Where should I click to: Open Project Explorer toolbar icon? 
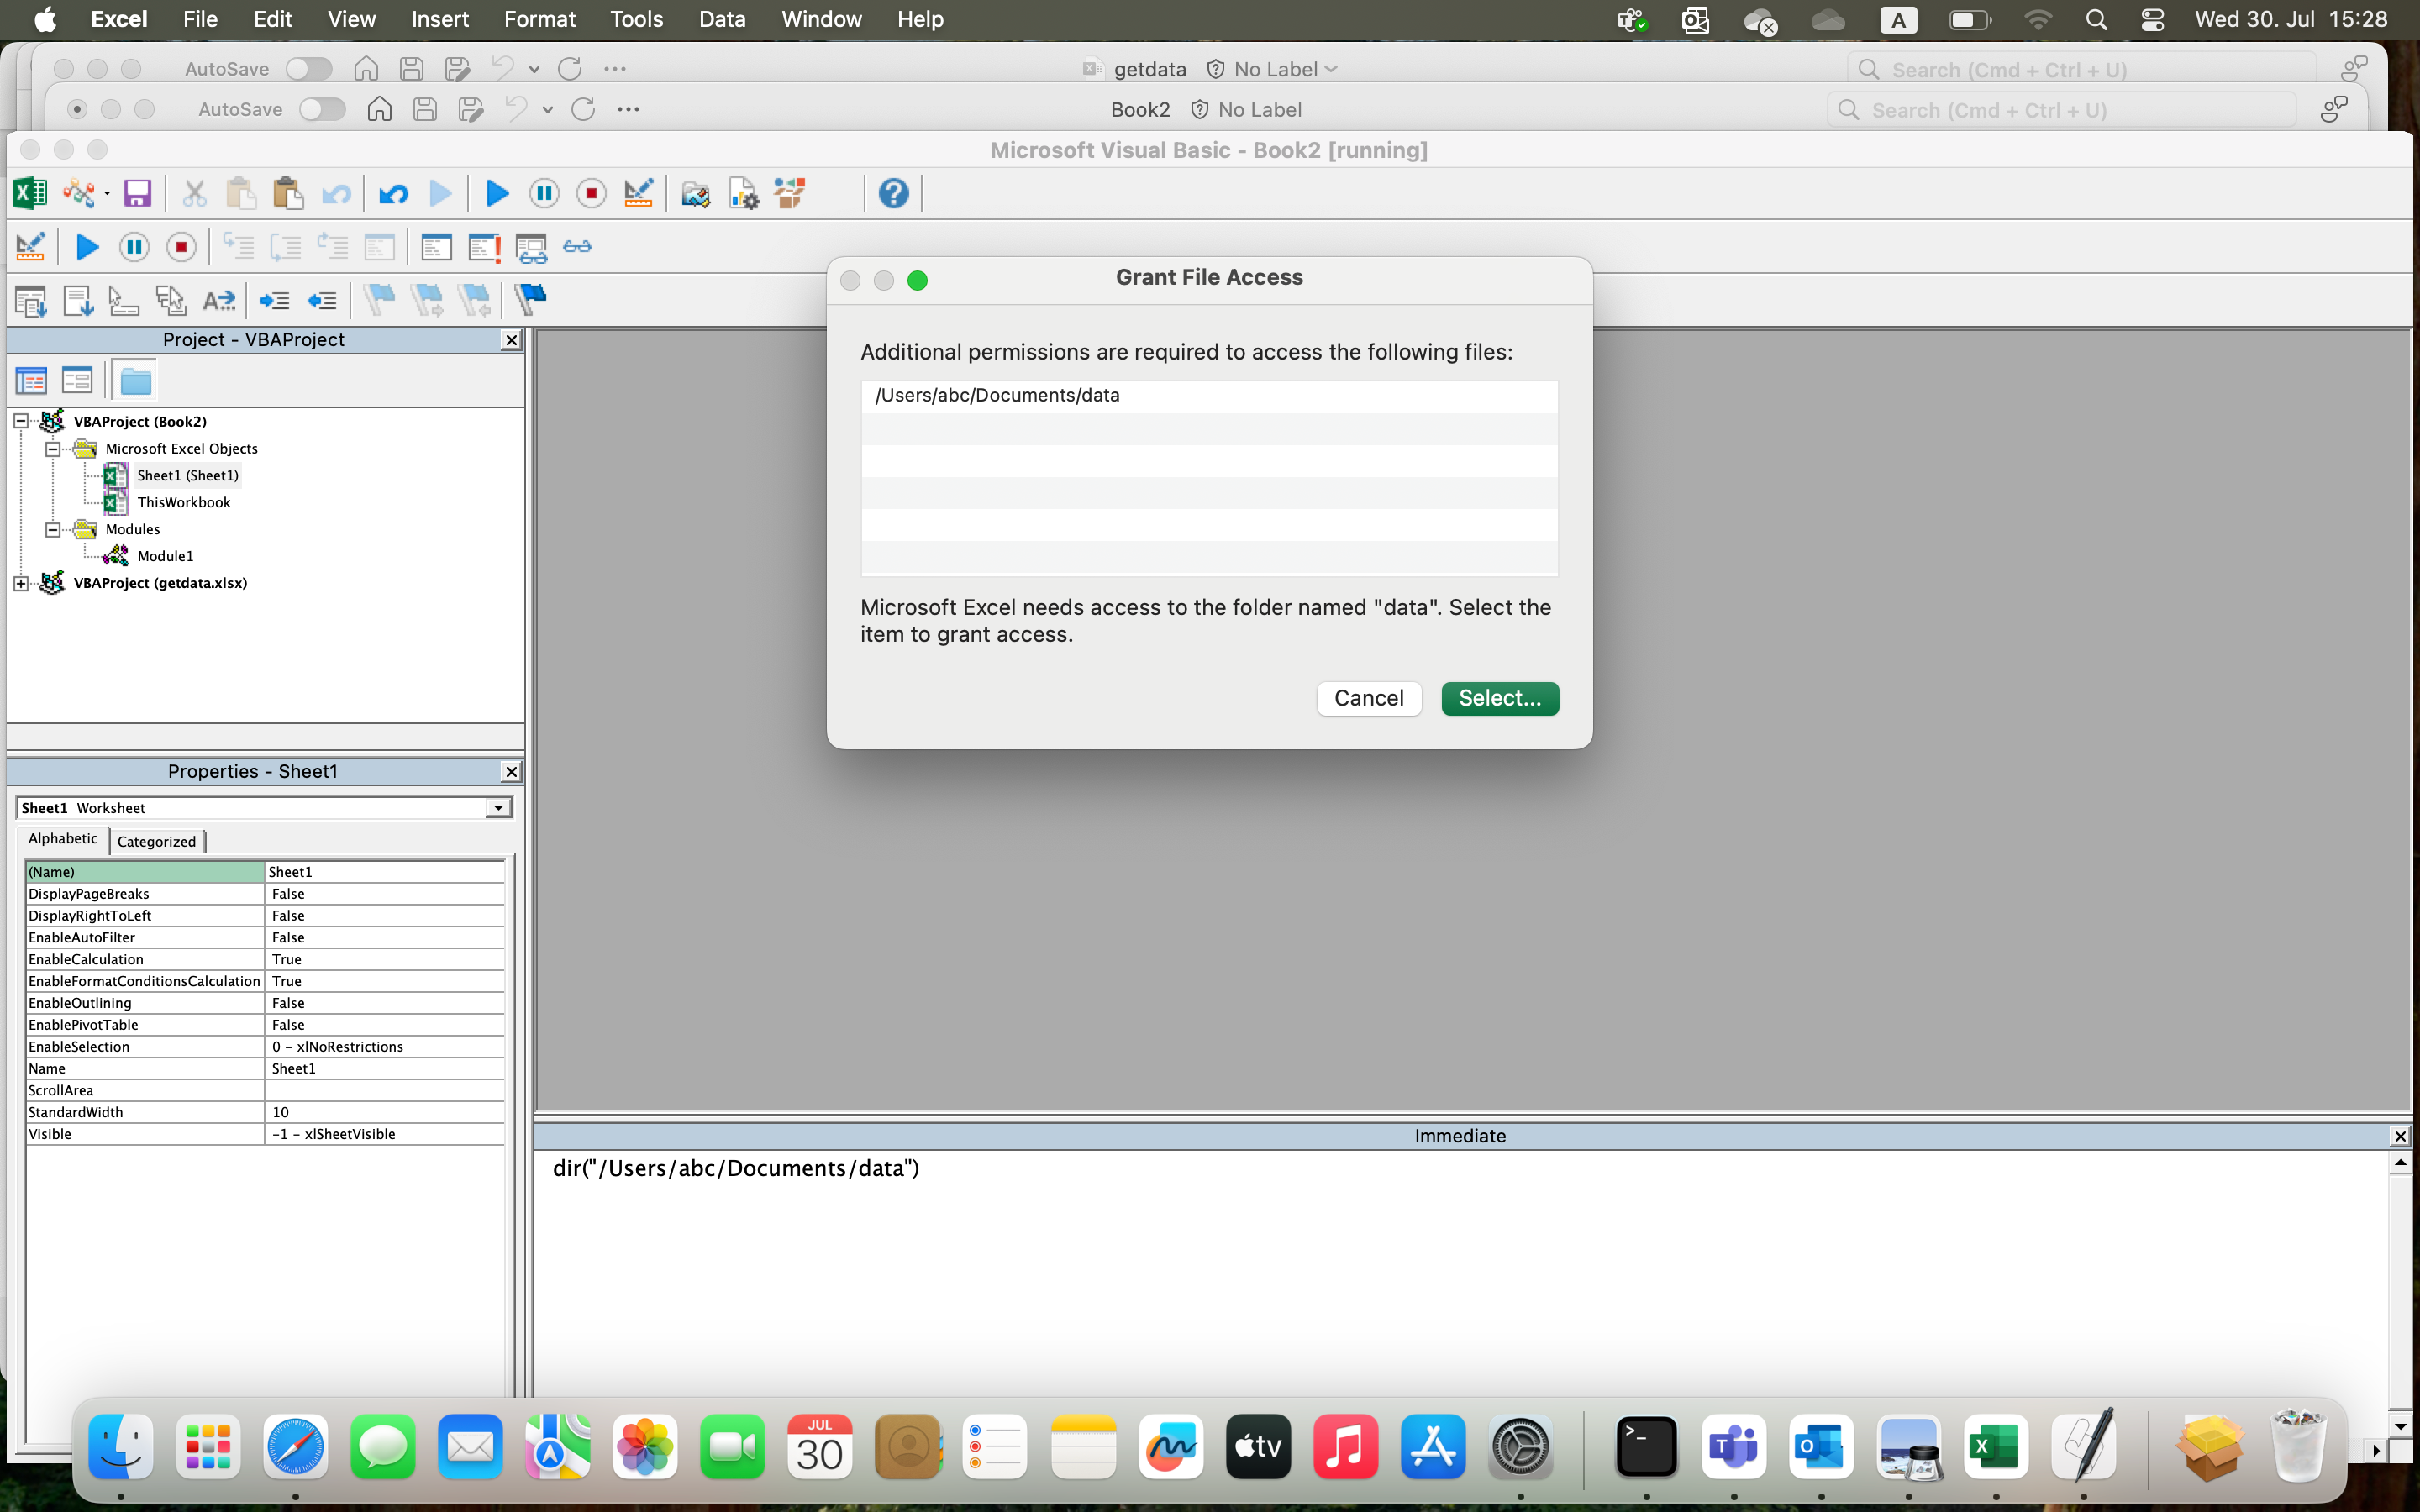click(695, 193)
